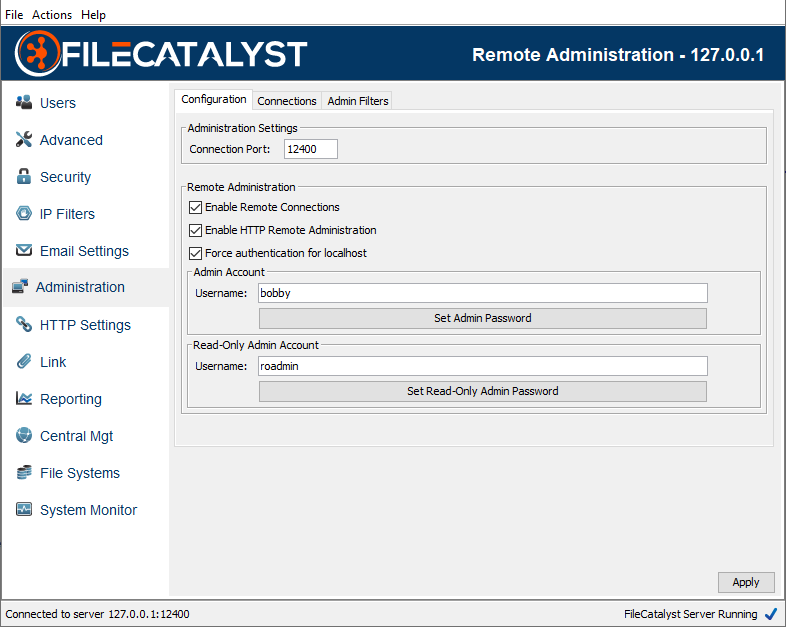This screenshot has width=786, height=627.
Task: Open the Central Mgt section label
Action: point(76,437)
